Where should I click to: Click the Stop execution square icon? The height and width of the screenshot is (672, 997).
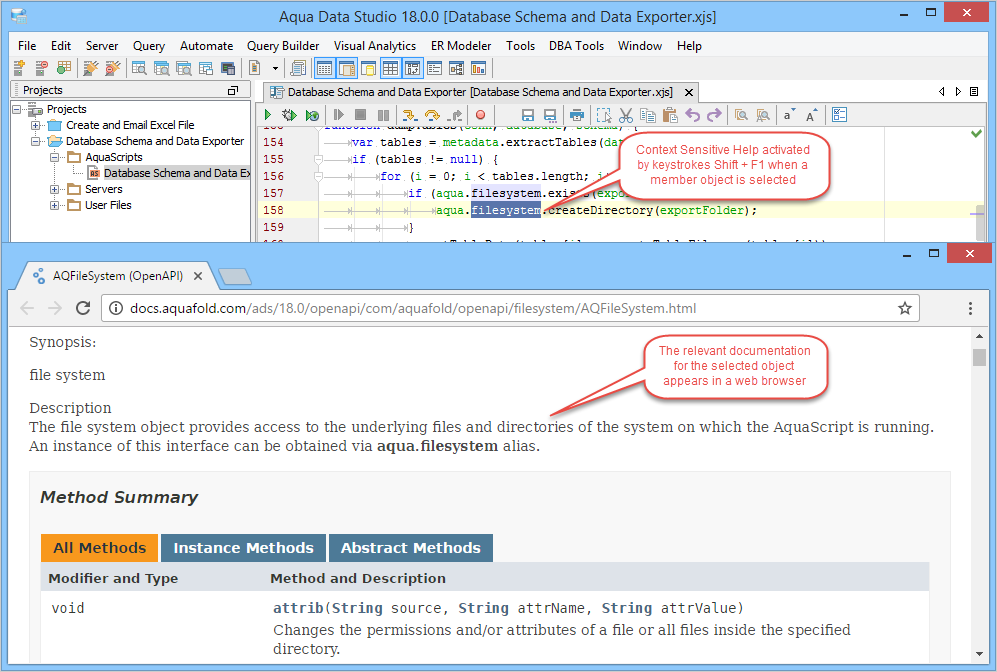point(361,115)
